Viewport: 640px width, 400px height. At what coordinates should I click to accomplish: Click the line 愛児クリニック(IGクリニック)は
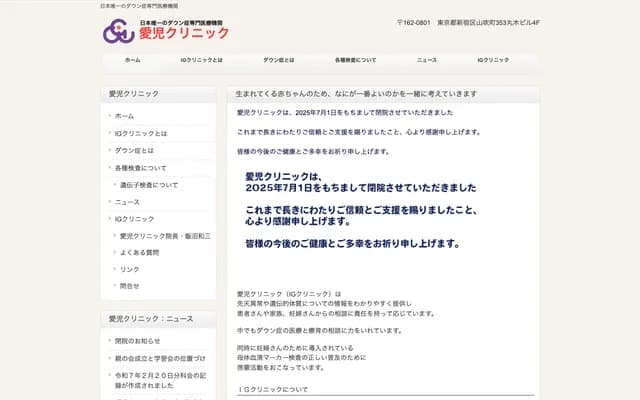tap(289, 294)
